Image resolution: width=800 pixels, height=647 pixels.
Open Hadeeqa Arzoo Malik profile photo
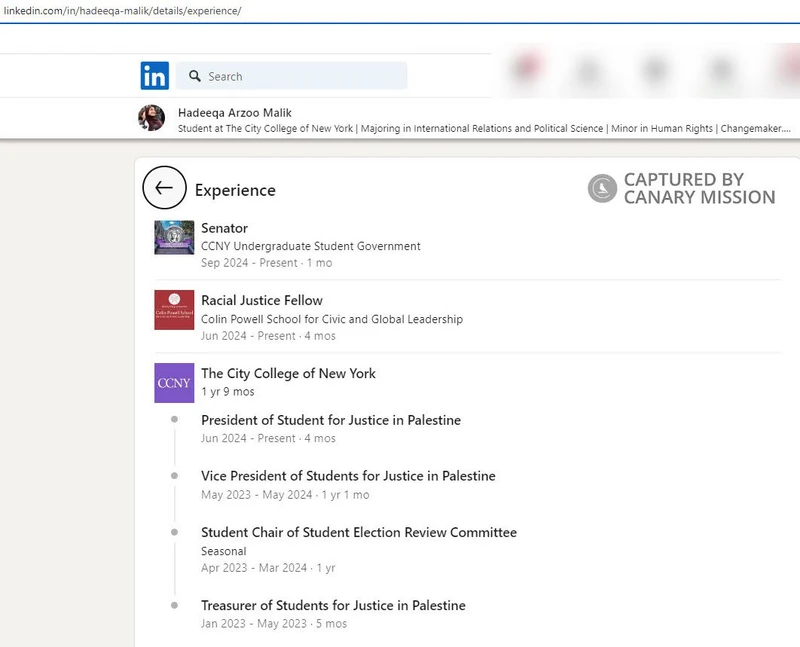click(x=152, y=118)
